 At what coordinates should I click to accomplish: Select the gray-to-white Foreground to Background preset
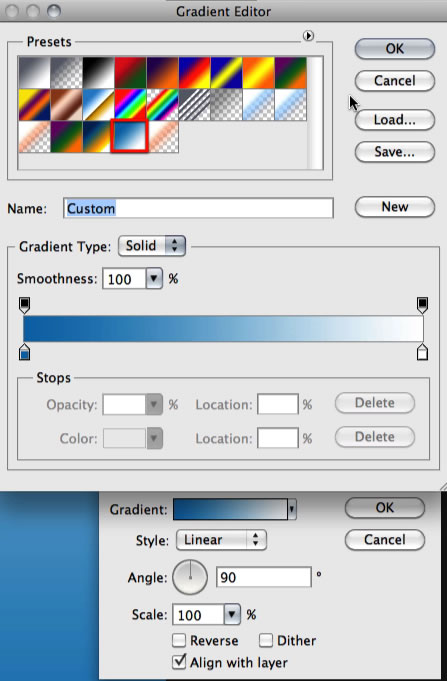pyautogui.click(x=34, y=73)
